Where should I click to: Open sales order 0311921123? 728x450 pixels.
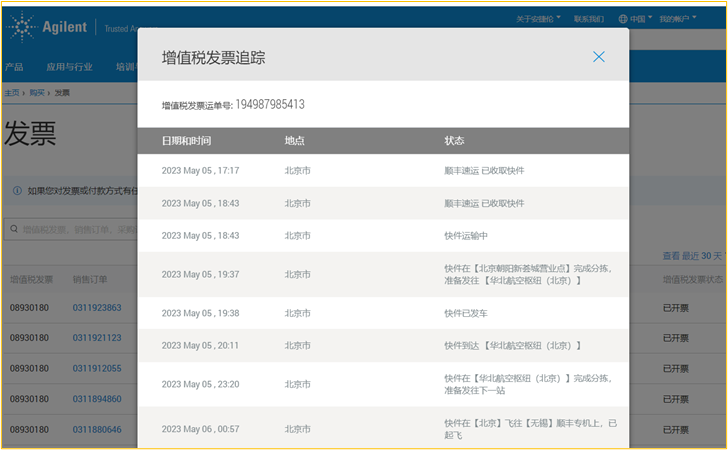click(97, 338)
